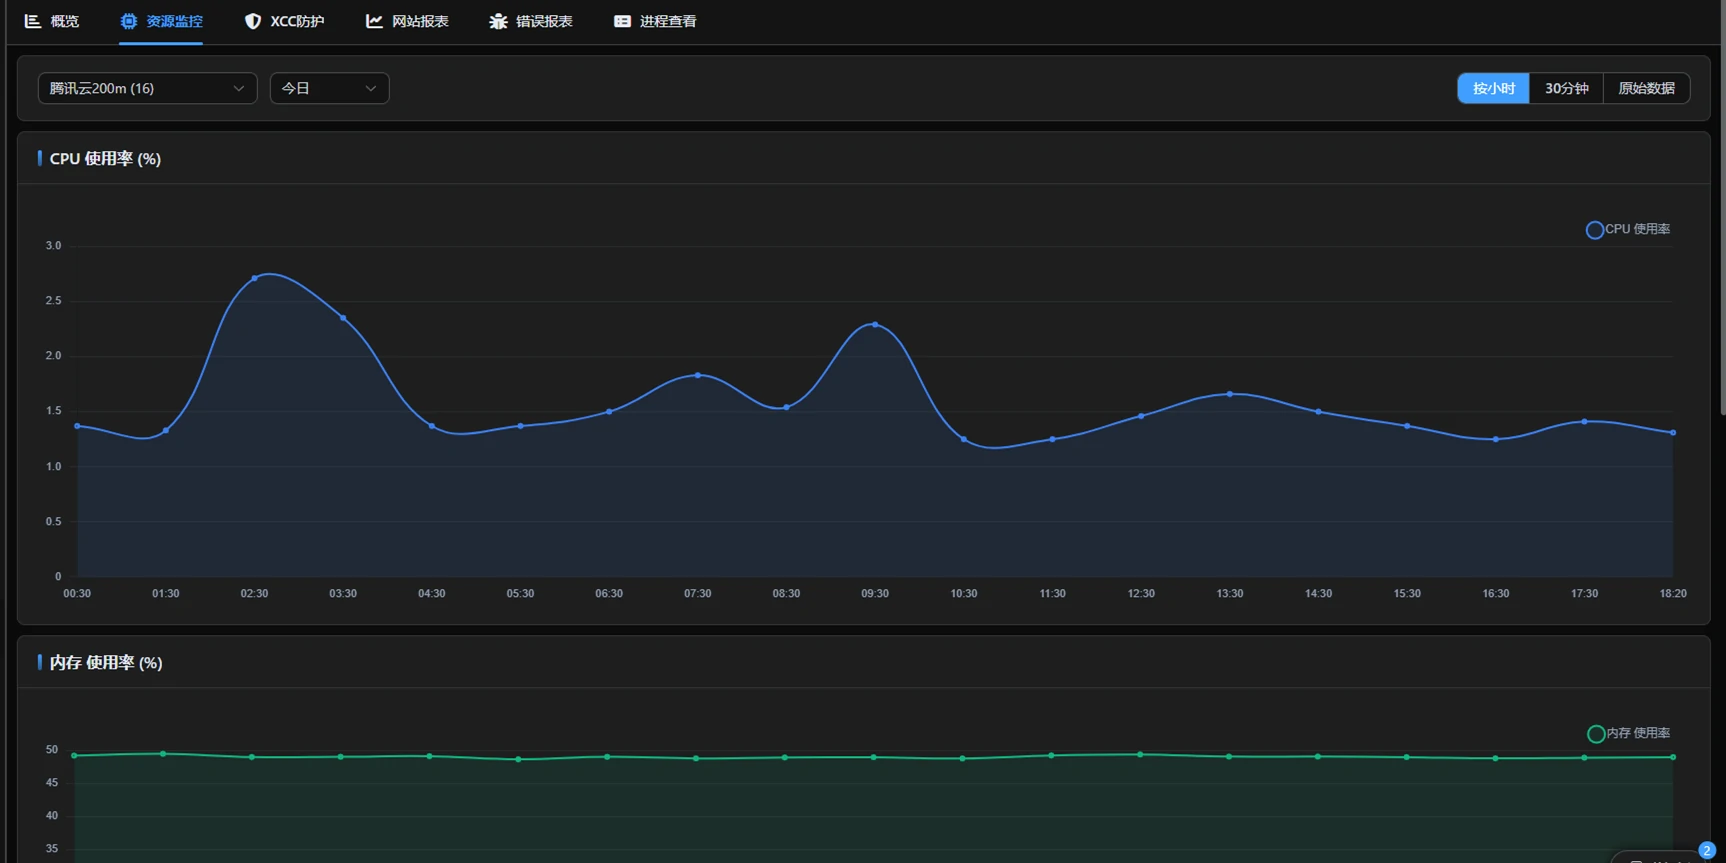Click the overview chart icon
The width and height of the screenshot is (1726, 863).
(x=33, y=21)
